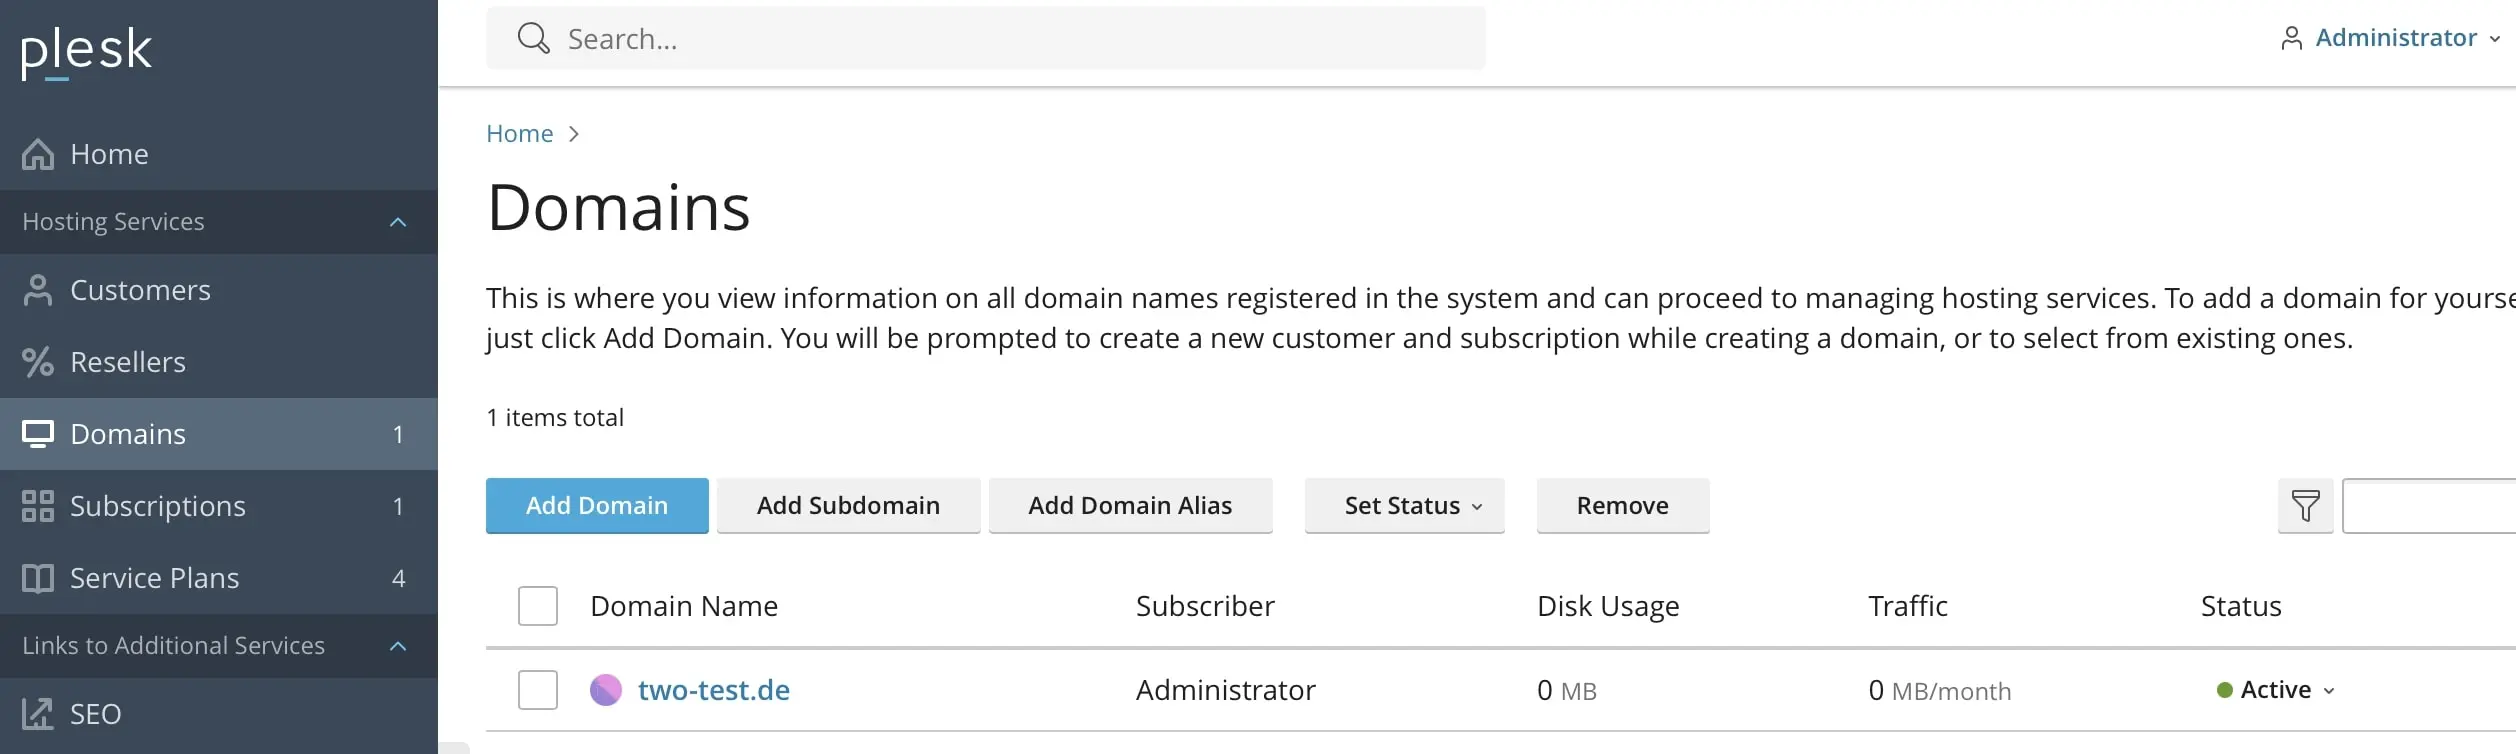Select Resellers in the sidebar menu
This screenshot has height=754, width=2516.
click(126, 361)
